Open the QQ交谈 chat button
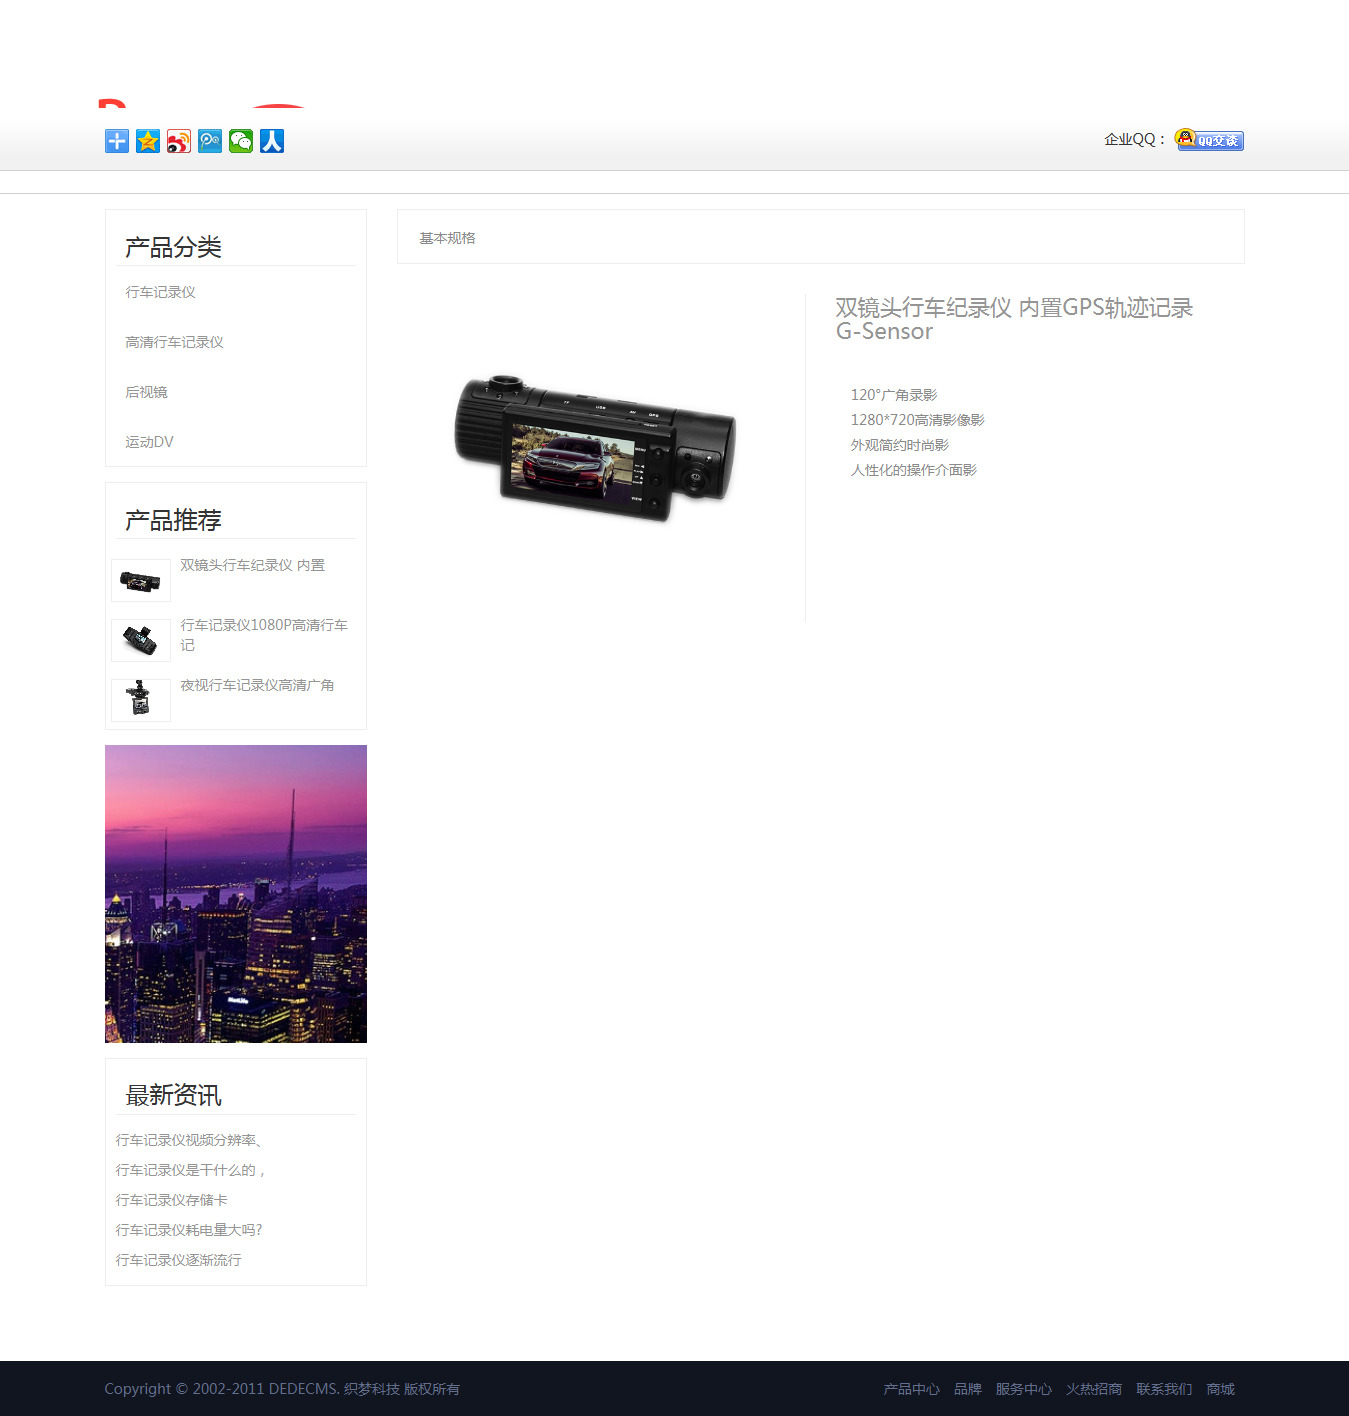The image size is (1349, 1416). coord(1209,140)
